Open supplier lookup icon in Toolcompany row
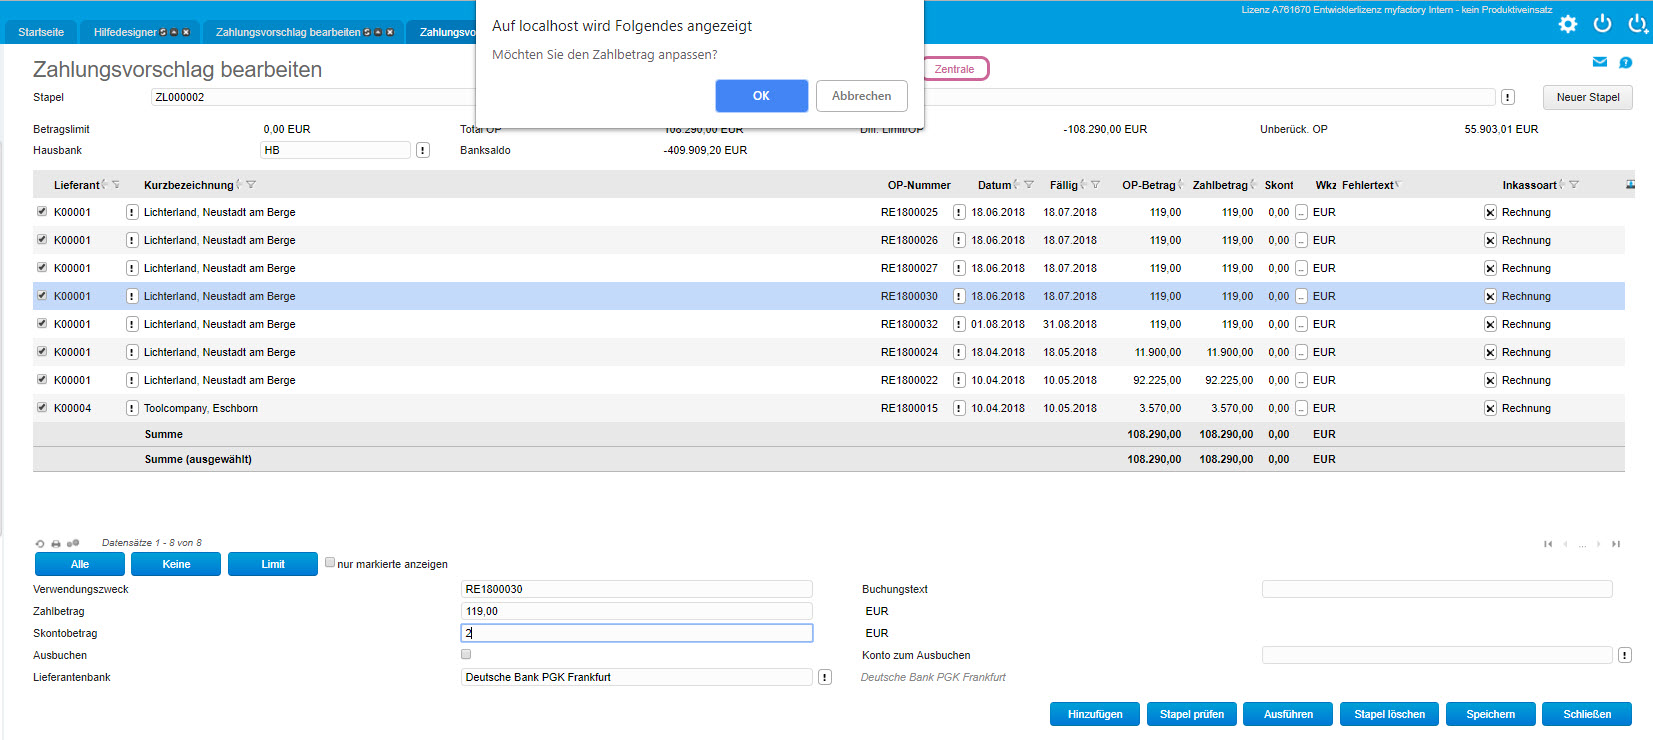The image size is (1653, 740). (x=132, y=408)
